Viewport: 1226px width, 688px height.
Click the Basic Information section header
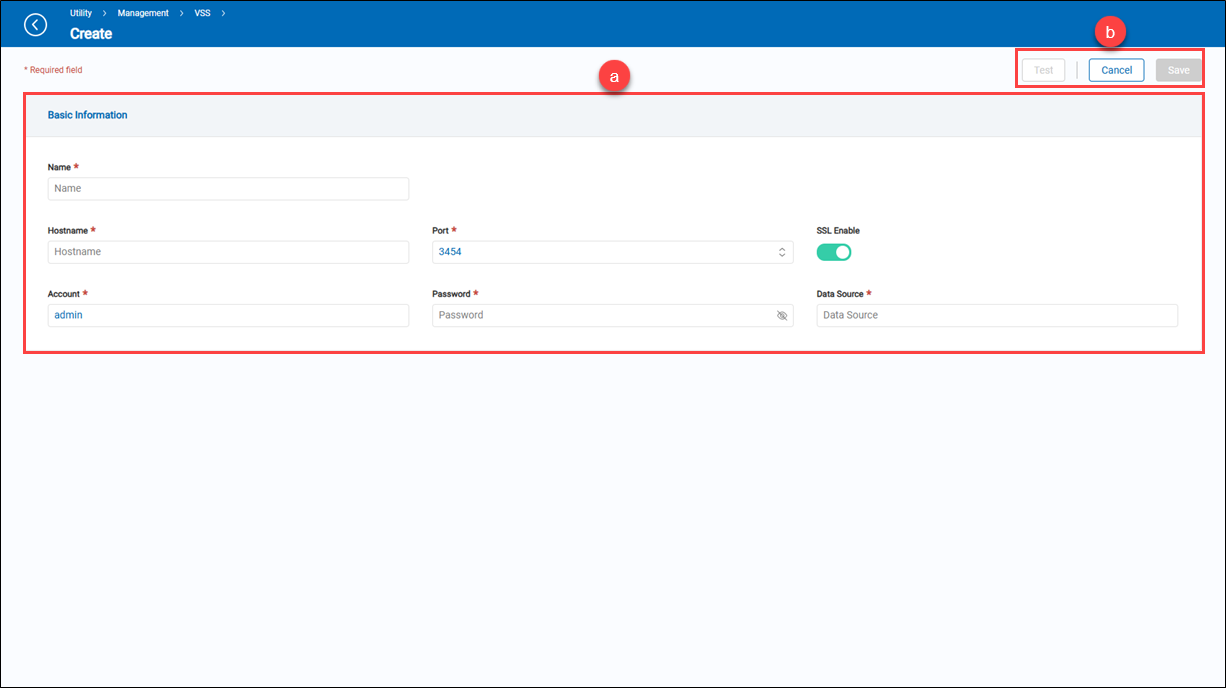click(88, 115)
